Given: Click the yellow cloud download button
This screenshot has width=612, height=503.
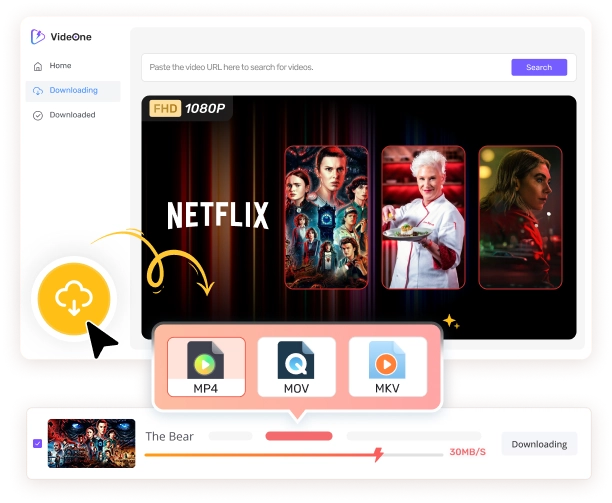Looking at the screenshot, I should (x=76, y=298).
